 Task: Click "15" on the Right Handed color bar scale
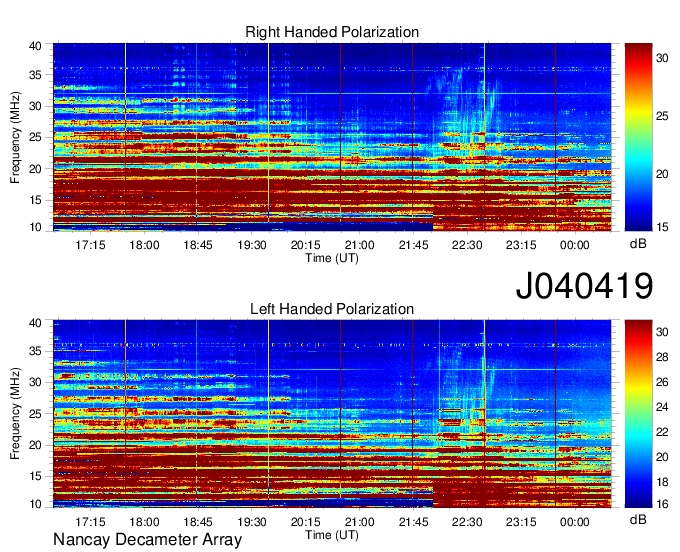click(x=662, y=227)
